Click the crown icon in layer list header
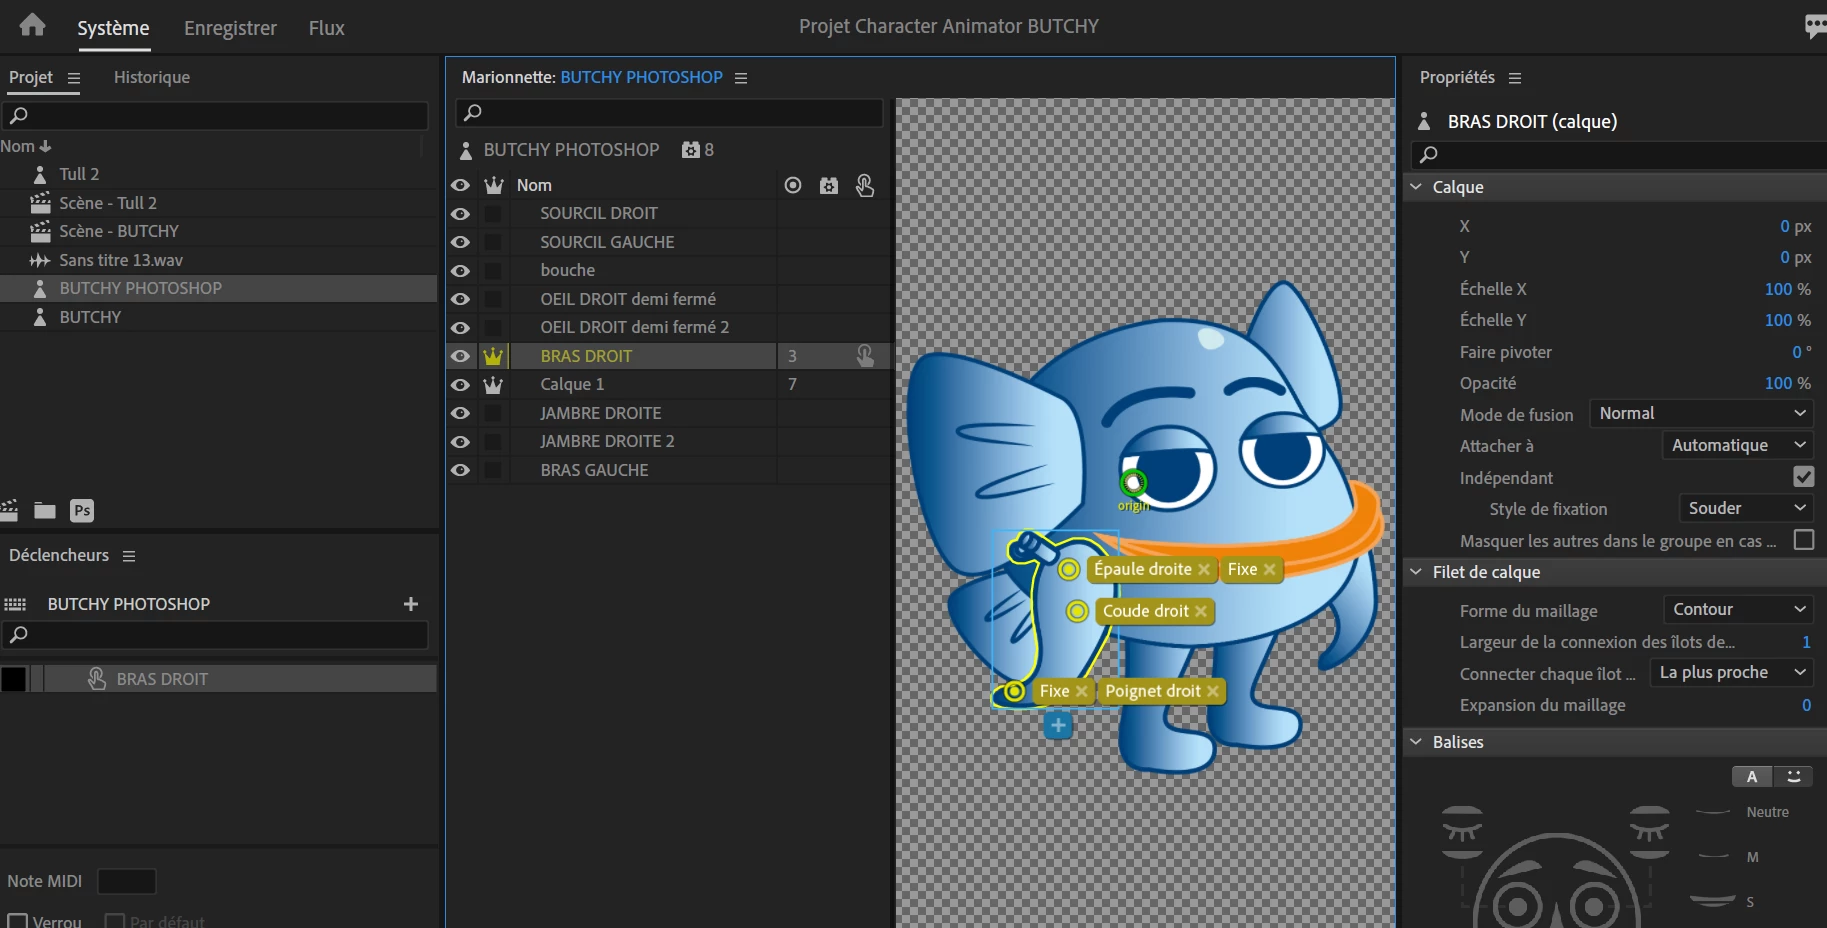The width and height of the screenshot is (1827, 928). click(494, 185)
